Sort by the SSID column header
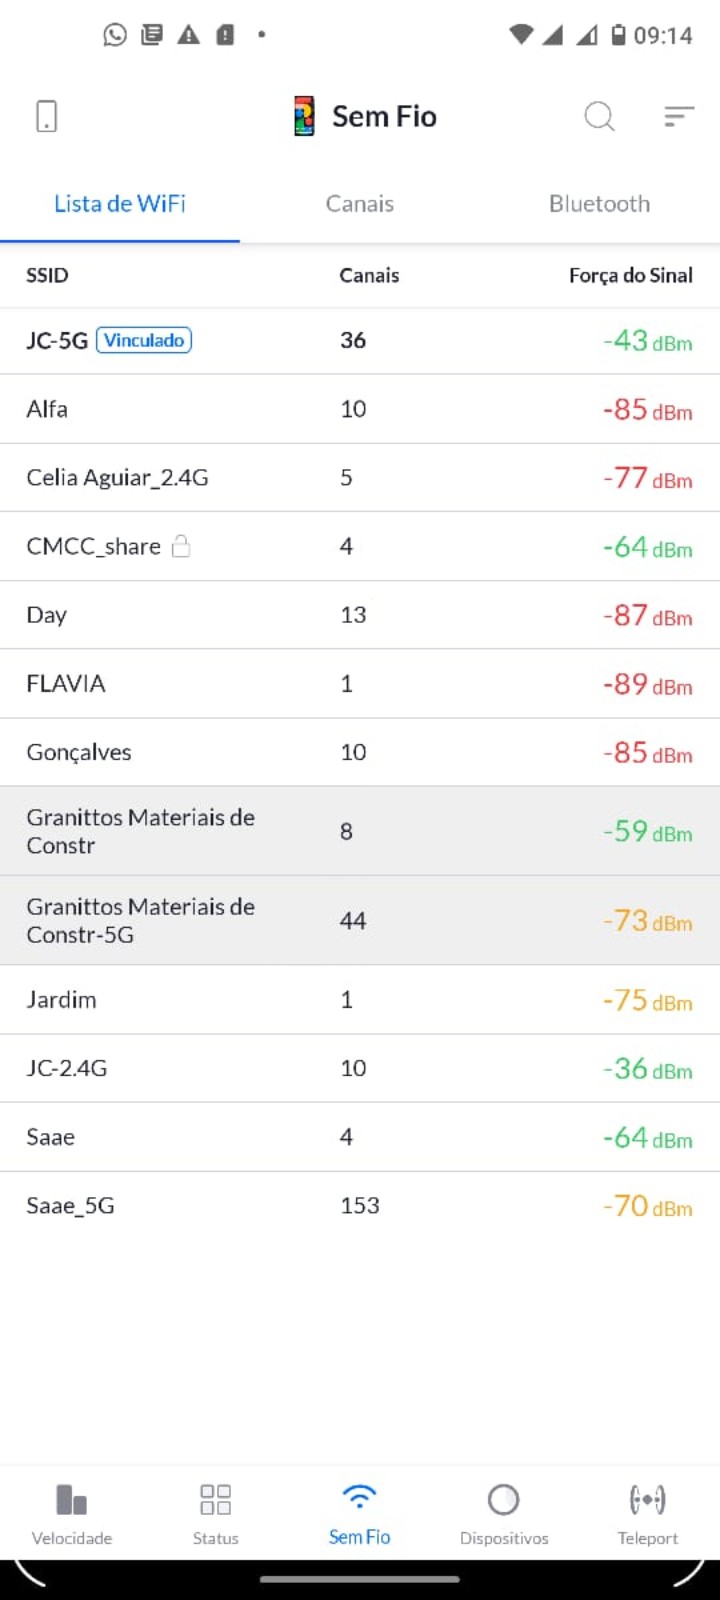This screenshot has width=720, height=1600. tap(47, 275)
